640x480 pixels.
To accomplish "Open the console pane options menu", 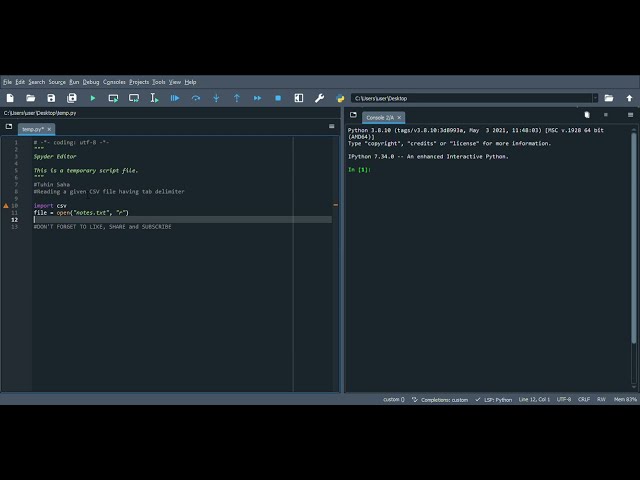I will [630, 115].
